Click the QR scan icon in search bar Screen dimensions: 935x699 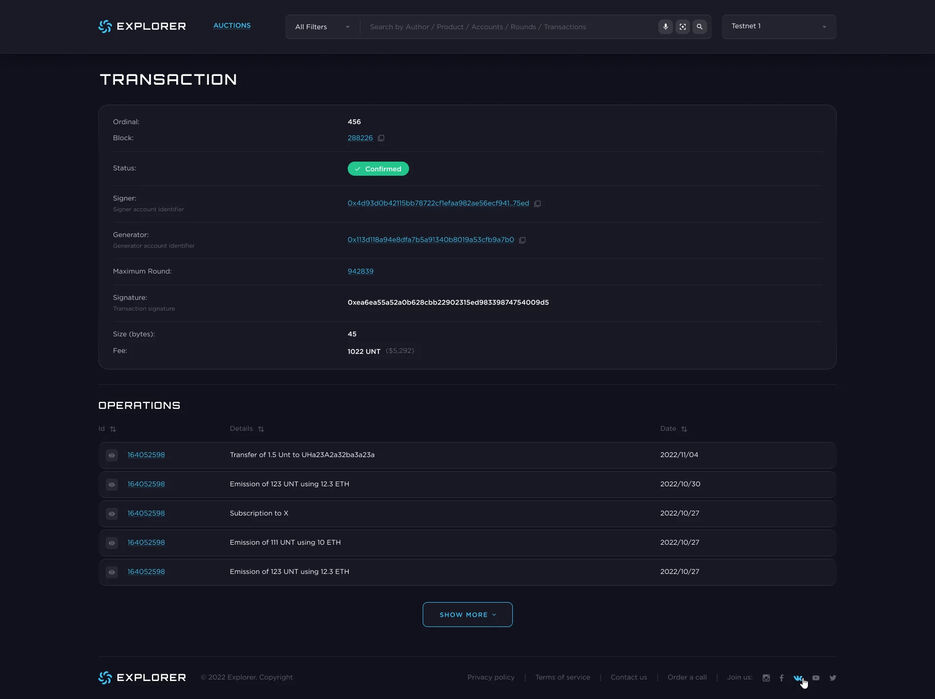[682, 27]
